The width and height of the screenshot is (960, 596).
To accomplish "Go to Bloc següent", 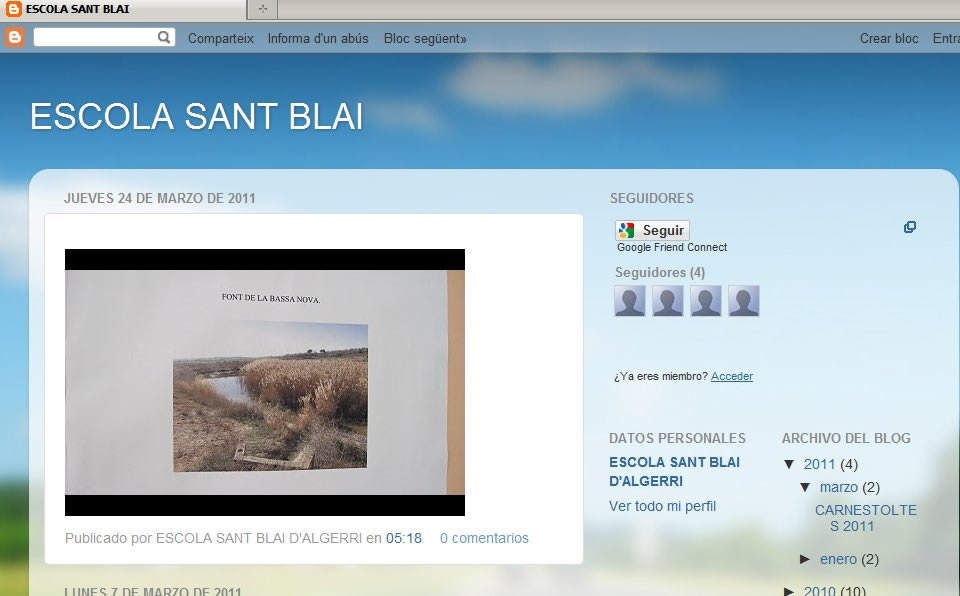I will click(x=425, y=39).
